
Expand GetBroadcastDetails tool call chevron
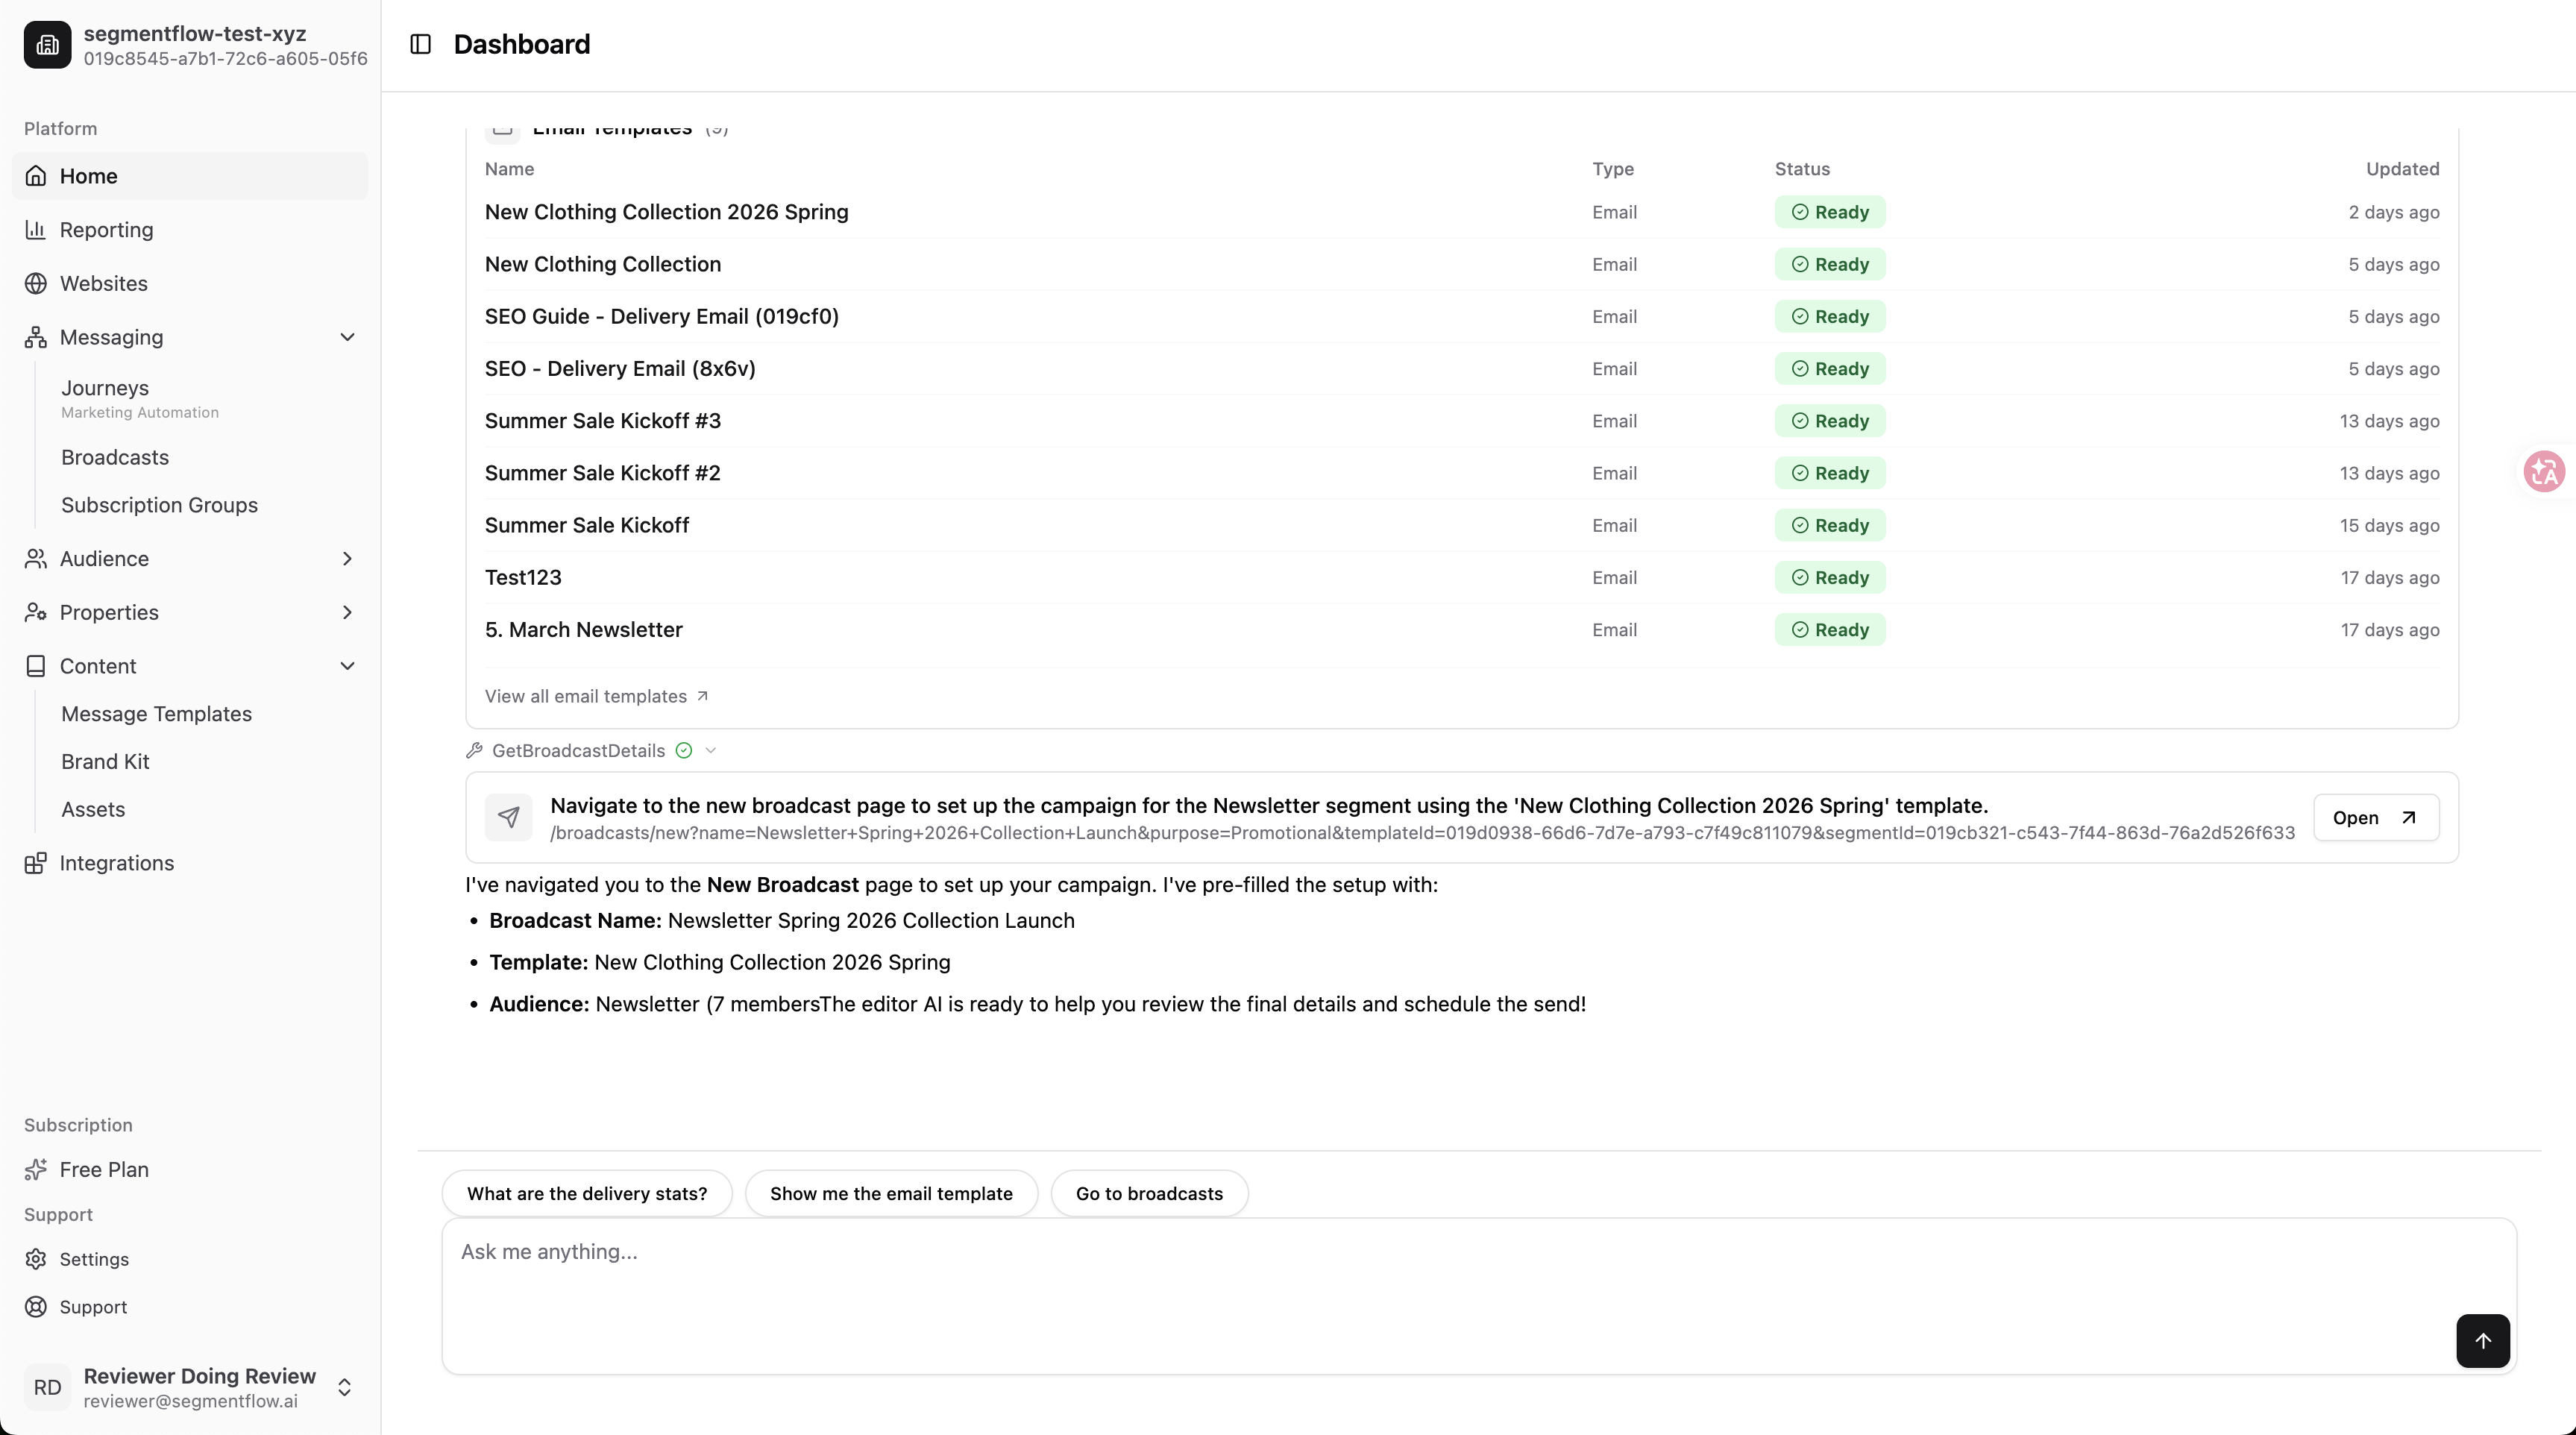pos(710,751)
